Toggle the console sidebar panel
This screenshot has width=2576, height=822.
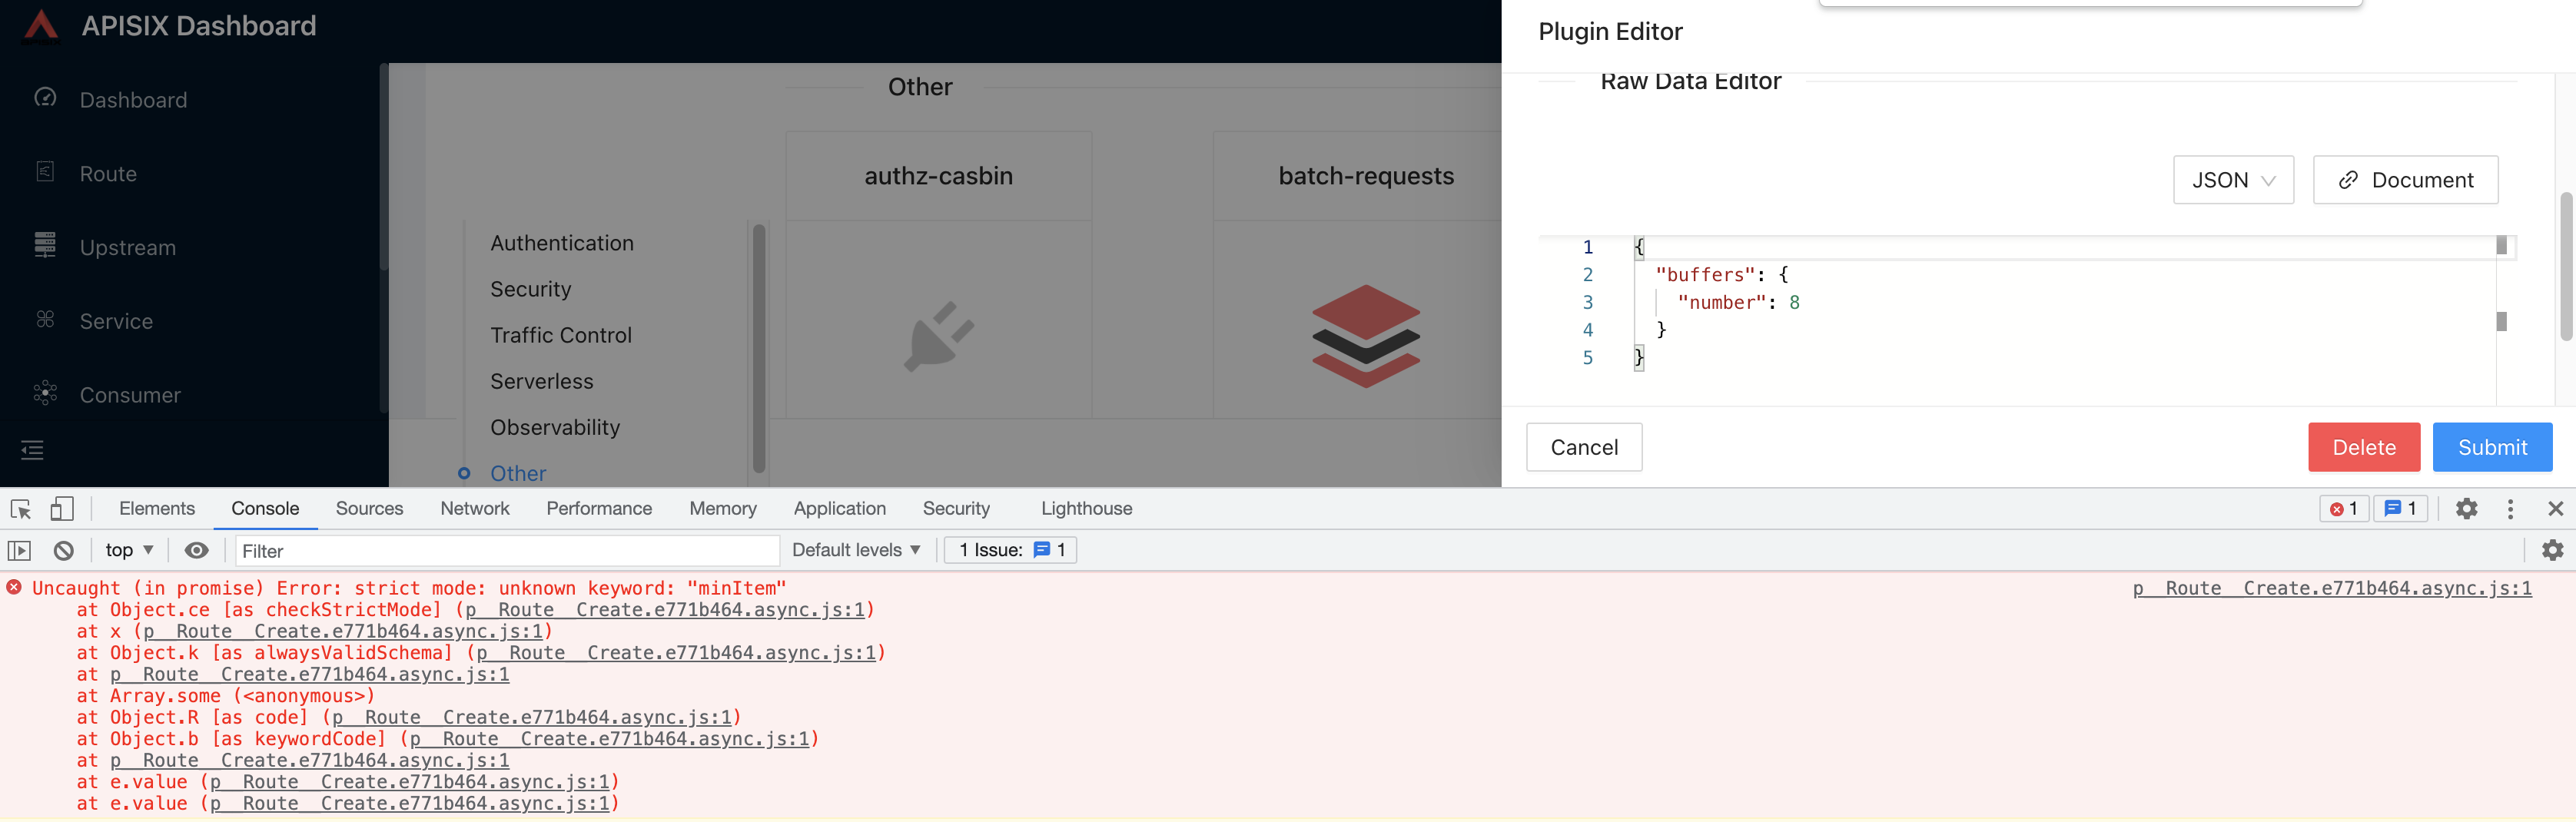coord(19,550)
